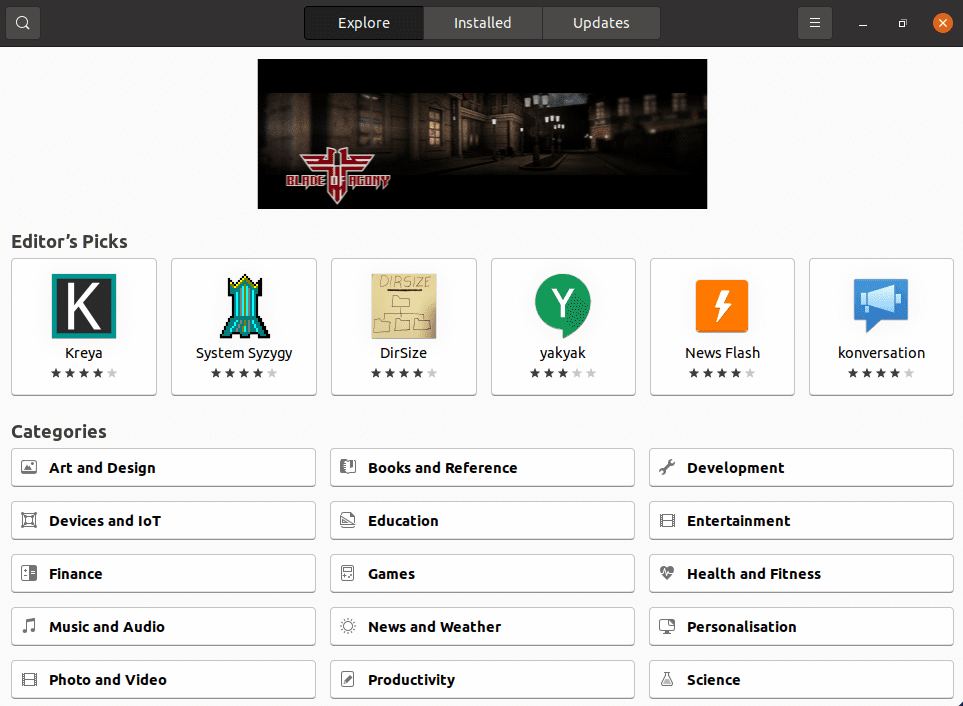Click the Science flask icon
This screenshot has height=706, width=963.
(x=667, y=680)
